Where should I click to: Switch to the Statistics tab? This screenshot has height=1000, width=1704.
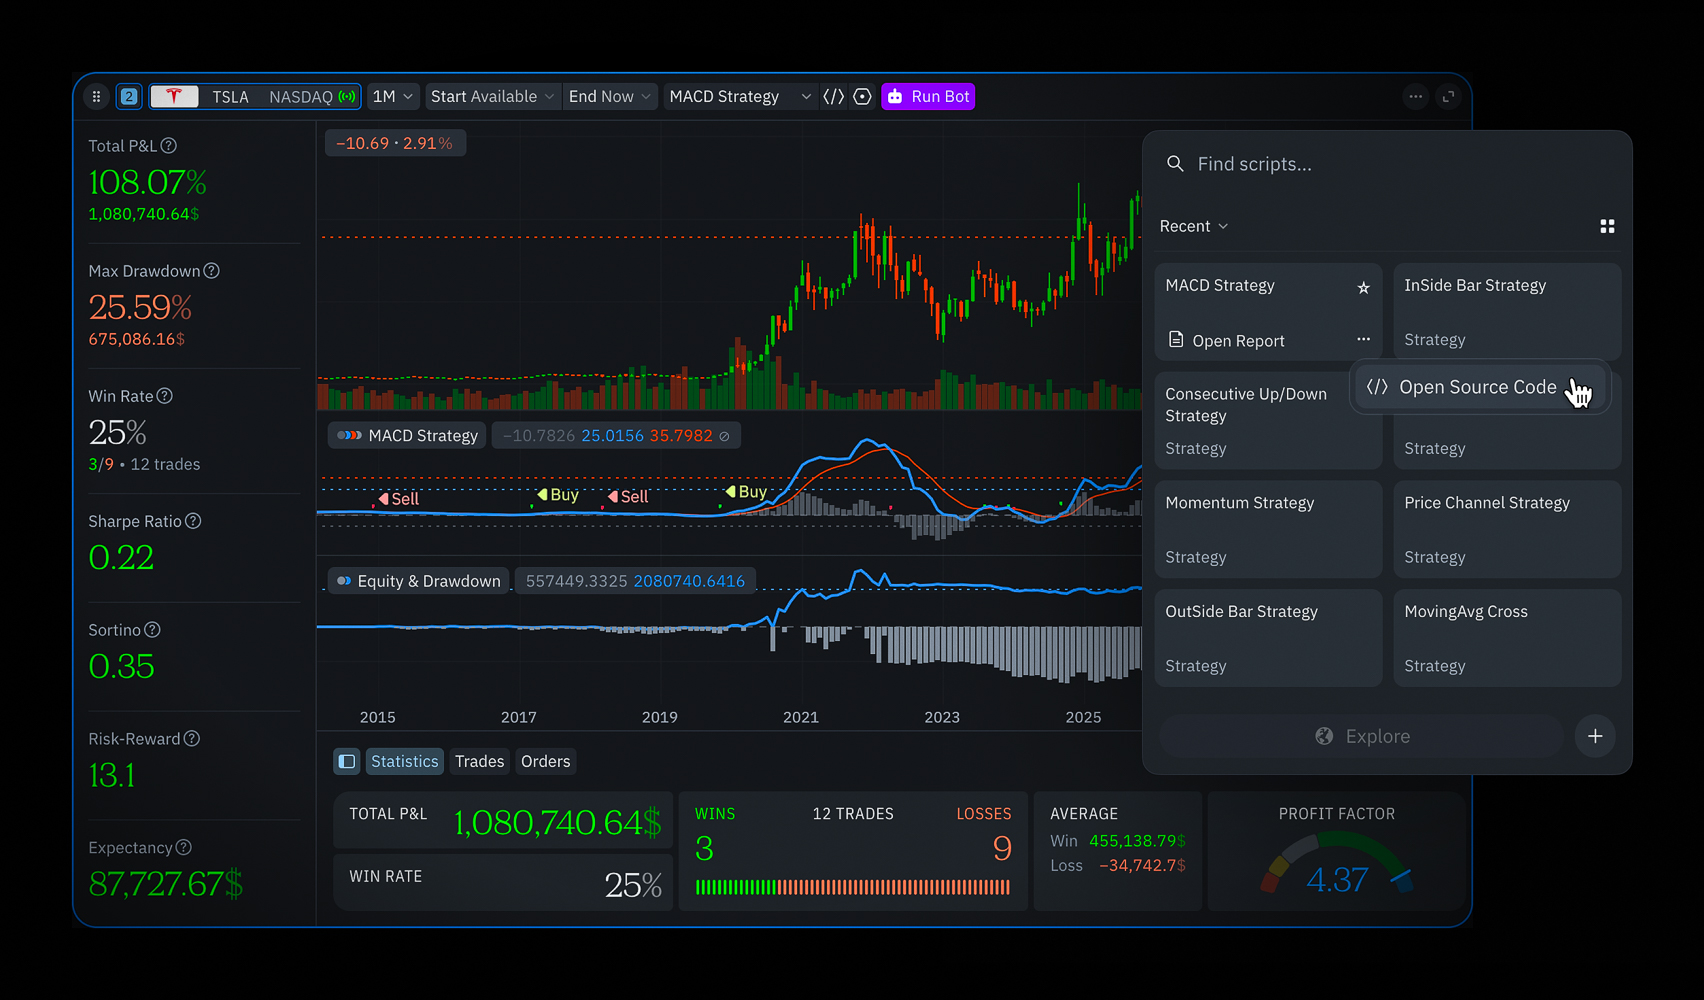tap(404, 762)
